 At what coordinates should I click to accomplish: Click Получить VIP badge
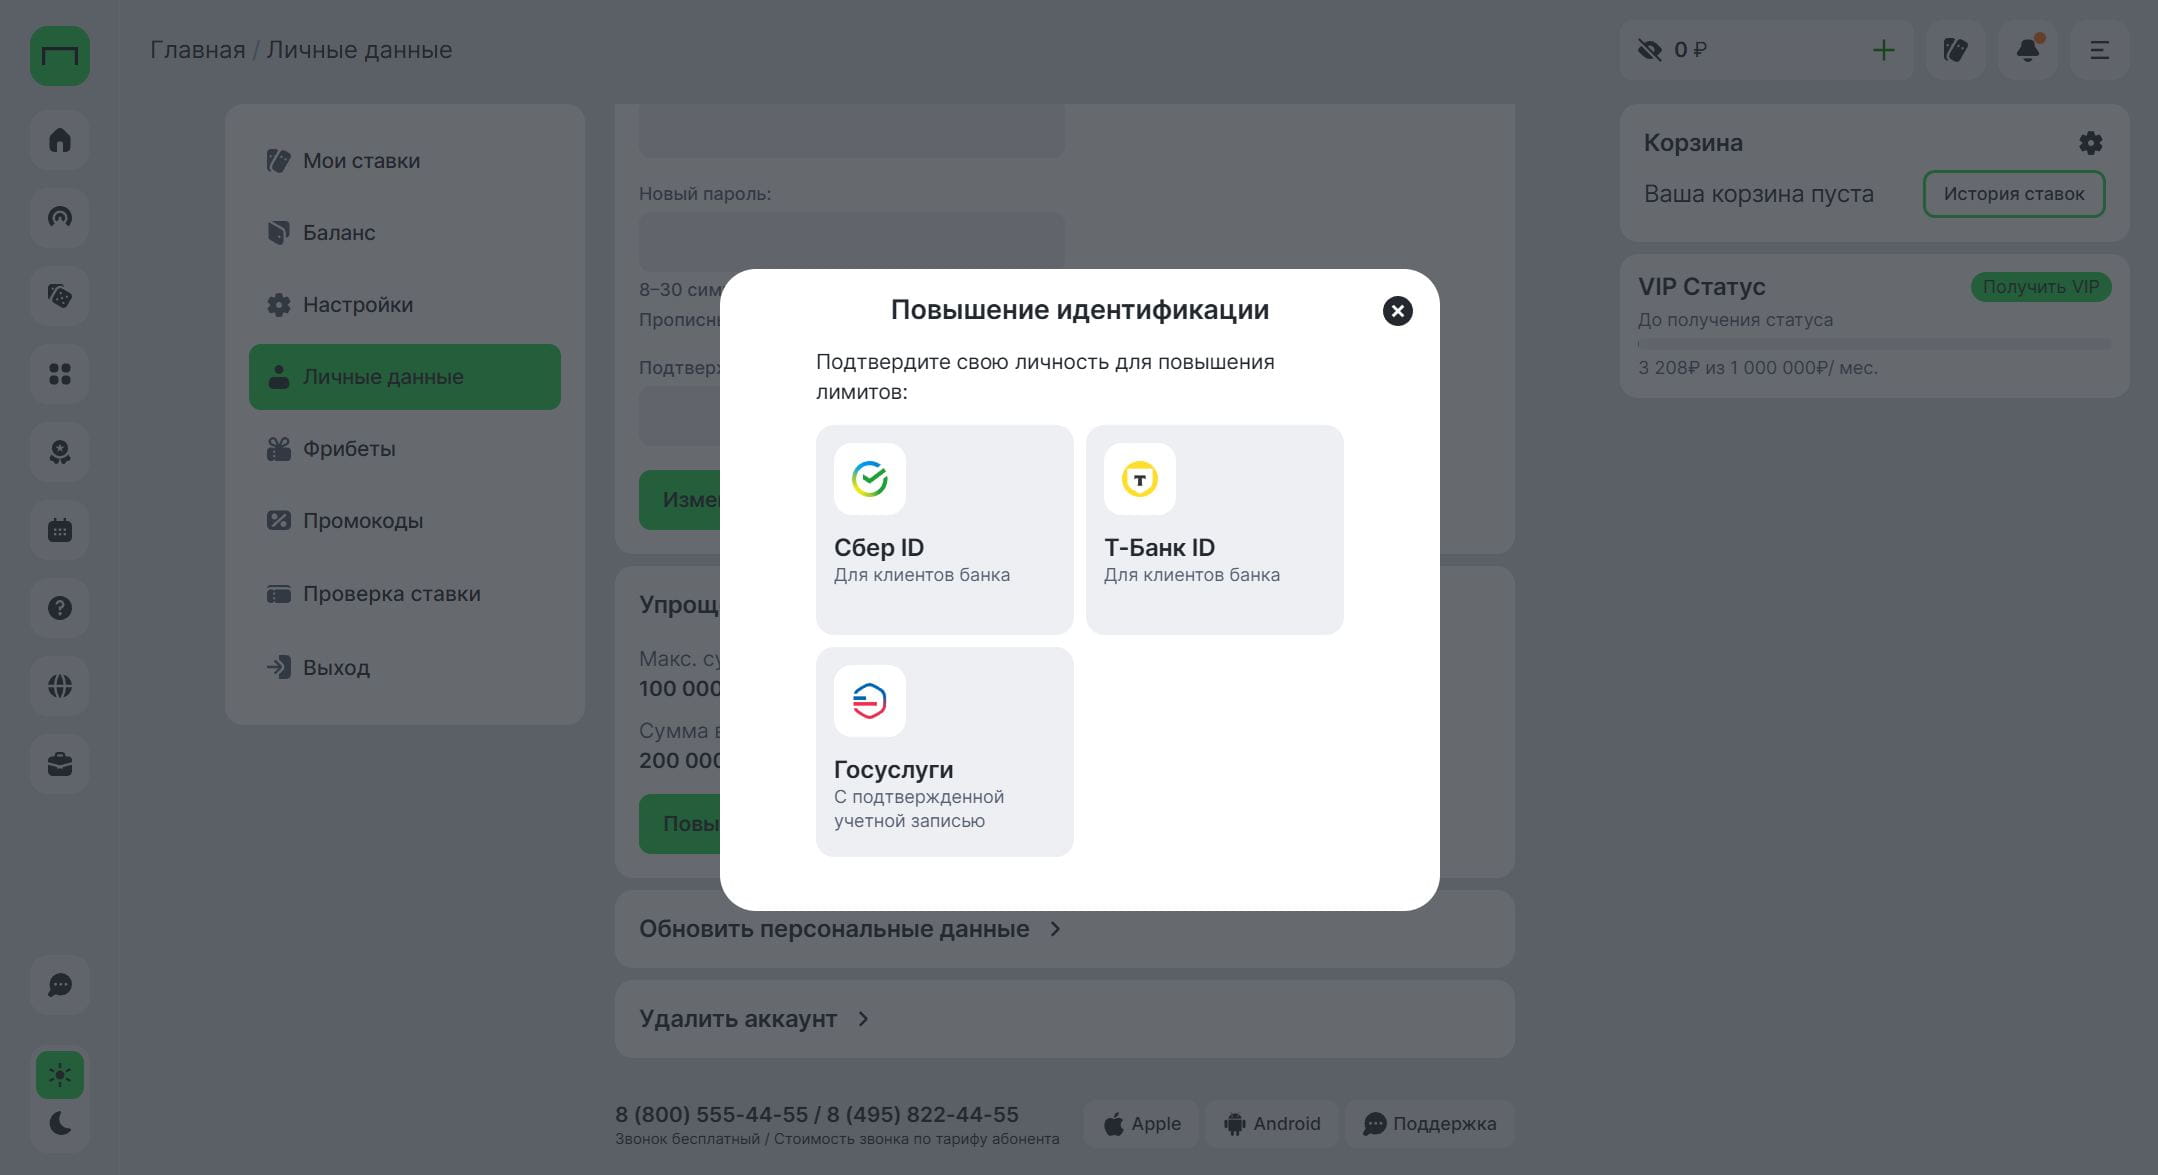[2041, 287]
